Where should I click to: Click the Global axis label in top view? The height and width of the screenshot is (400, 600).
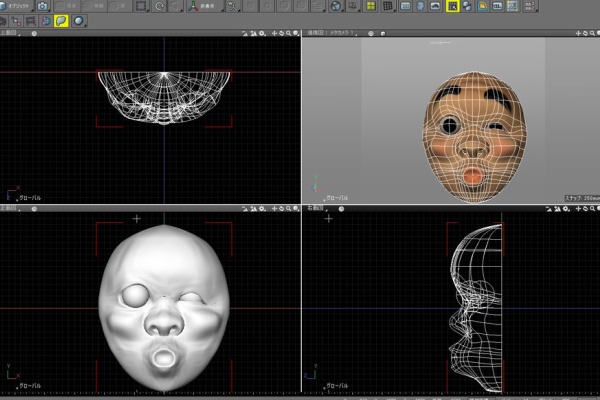pos(30,198)
